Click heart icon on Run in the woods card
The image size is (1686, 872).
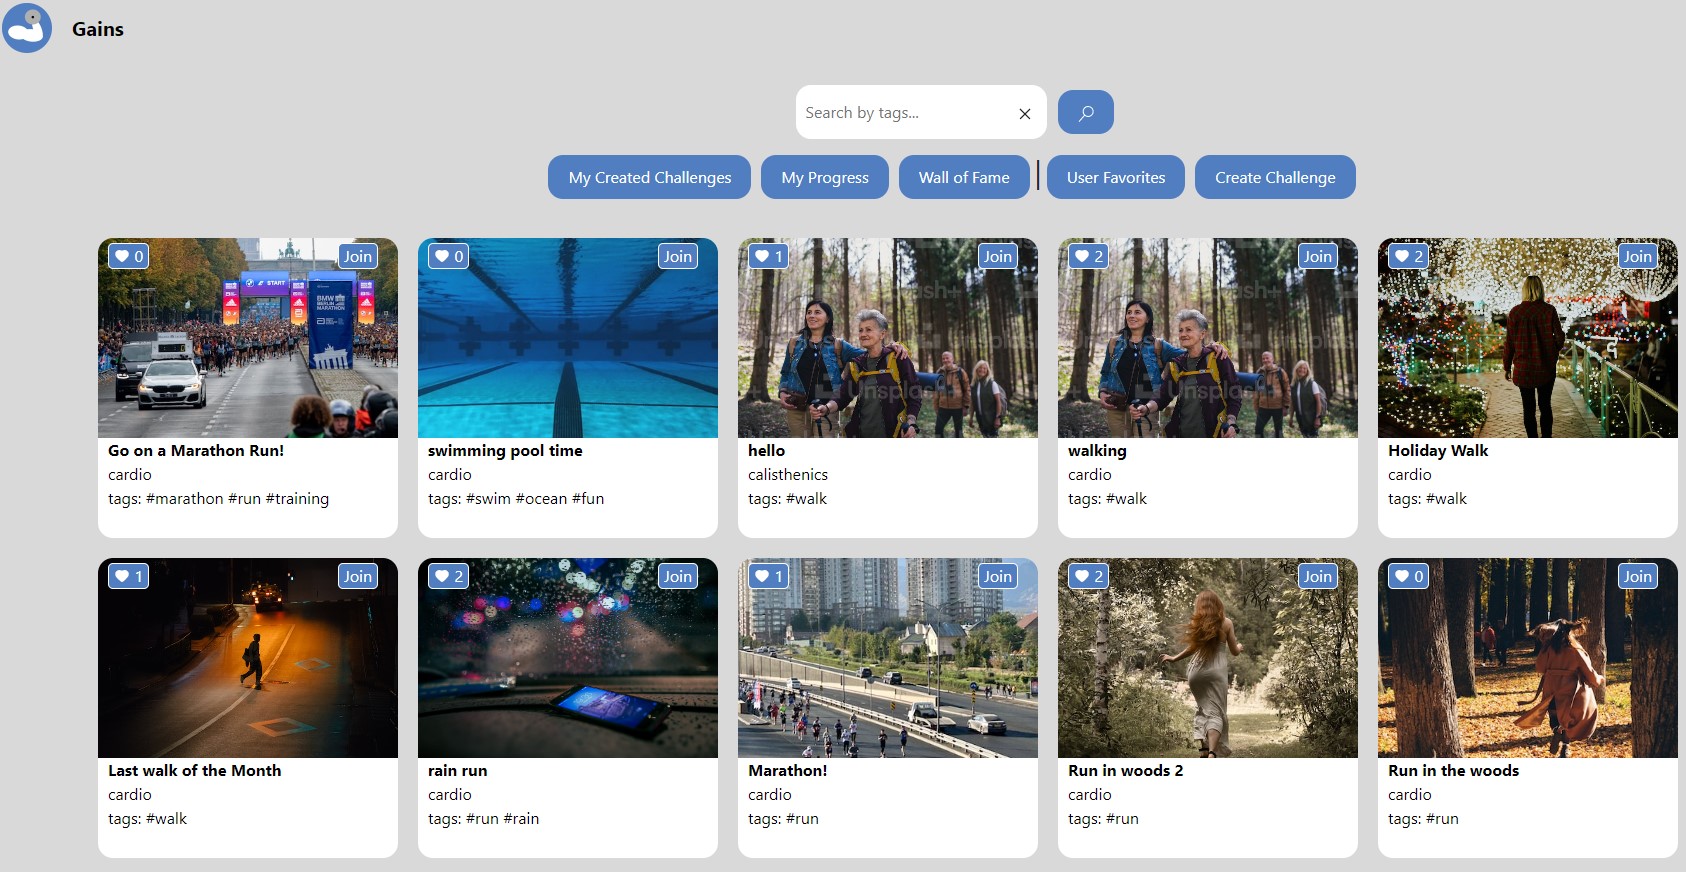point(1403,576)
